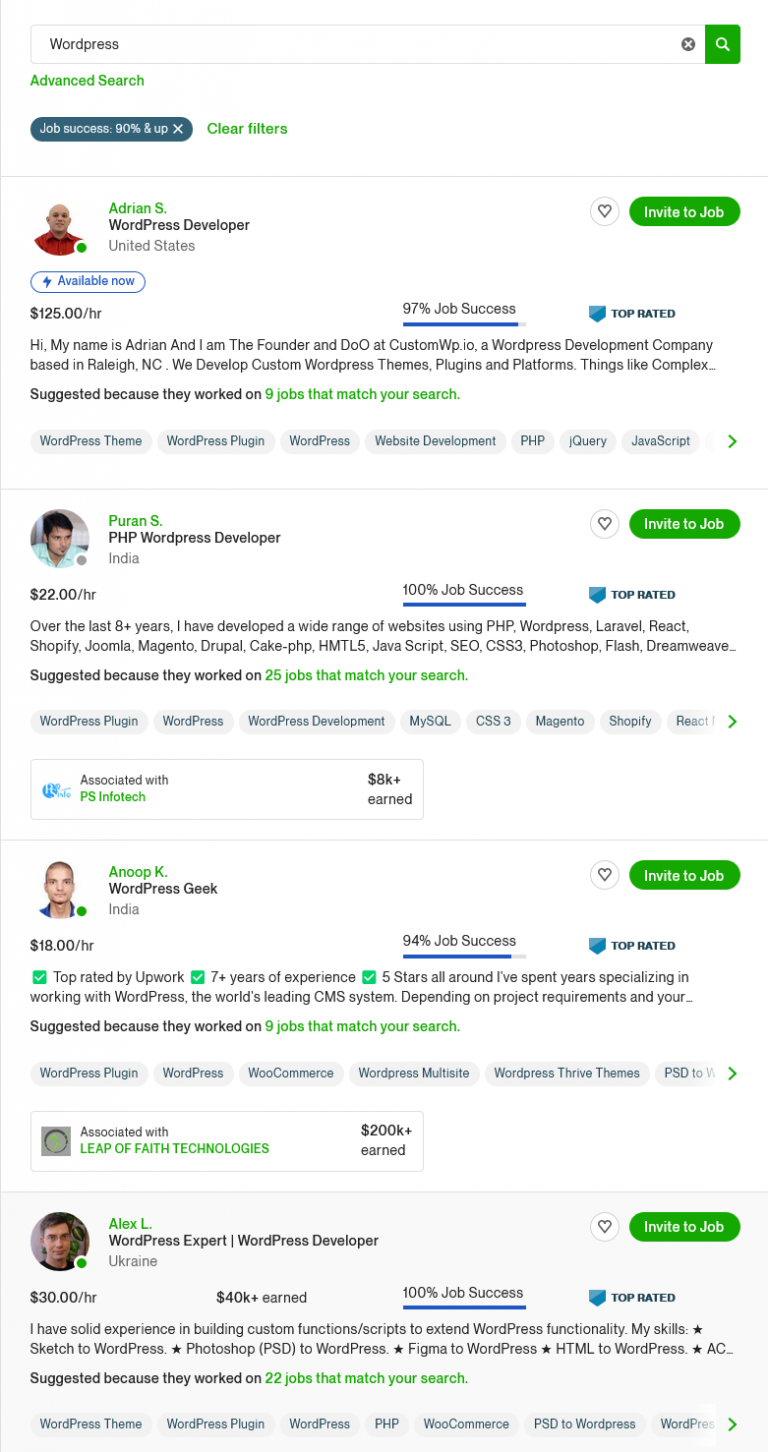Save Adrian S. with the heart icon
768x1452 pixels.
click(604, 211)
